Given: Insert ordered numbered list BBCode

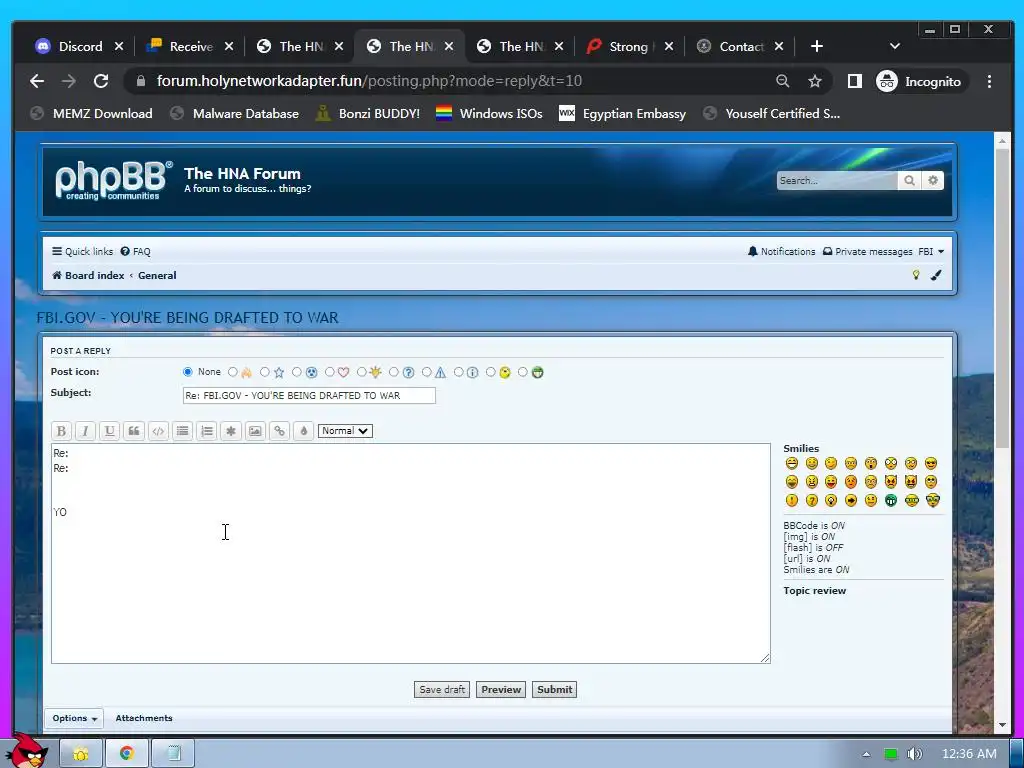Looking at the screenshot, I should pyautogui.click(x=207, y=431).
